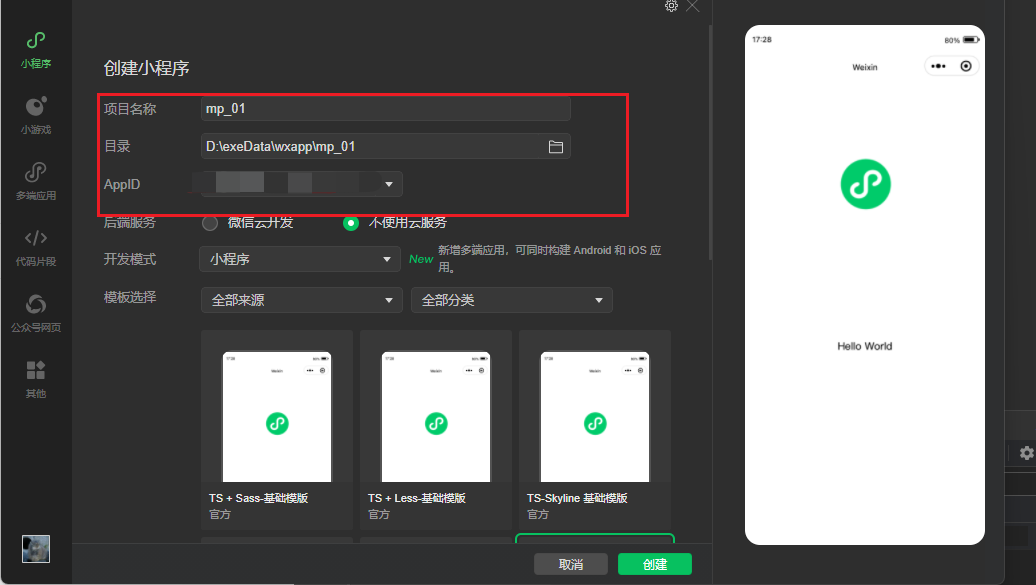The image size is (1036, 585).
Task: Click the user avatar in the sidebar
Action: coord(36,549)
